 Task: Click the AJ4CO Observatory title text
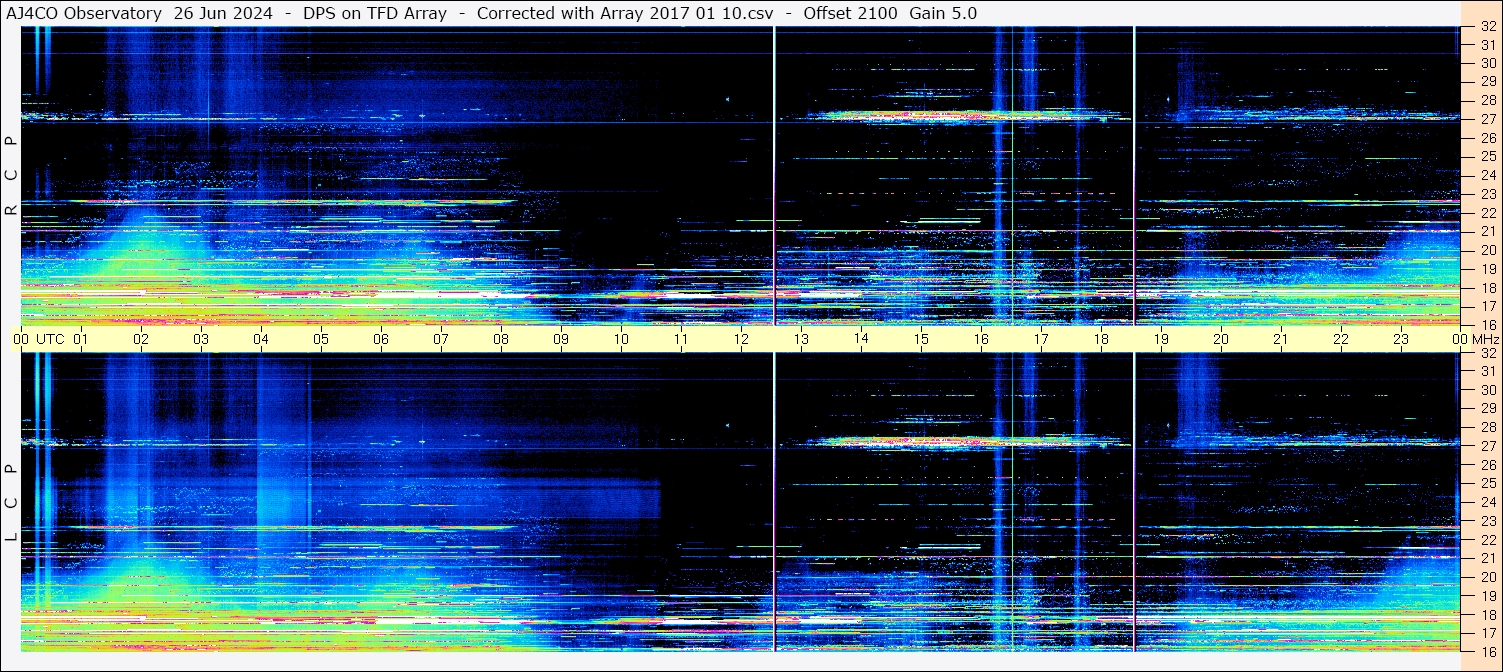[84, 13]
